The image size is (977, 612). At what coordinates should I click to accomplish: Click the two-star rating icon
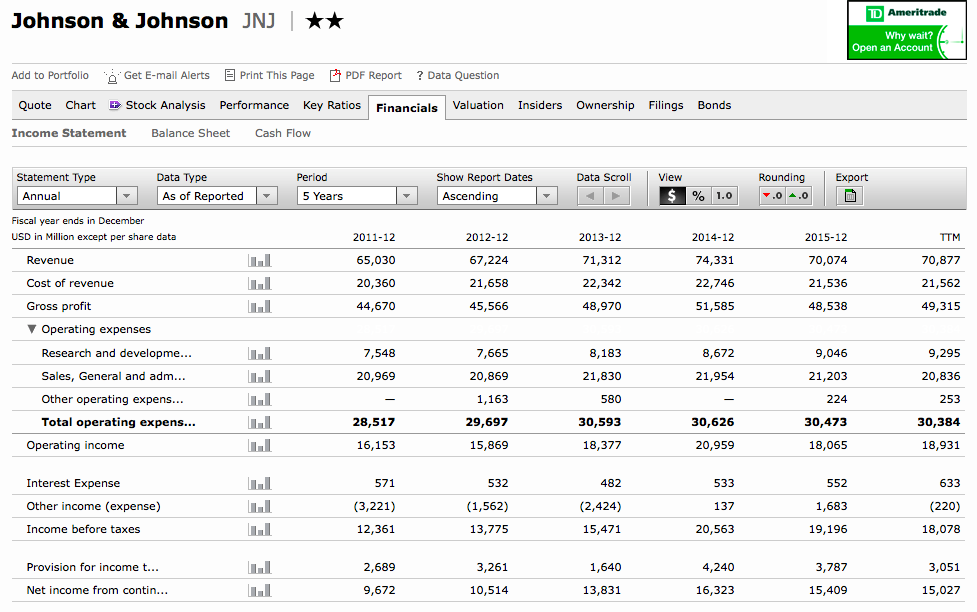pos(325,21)
